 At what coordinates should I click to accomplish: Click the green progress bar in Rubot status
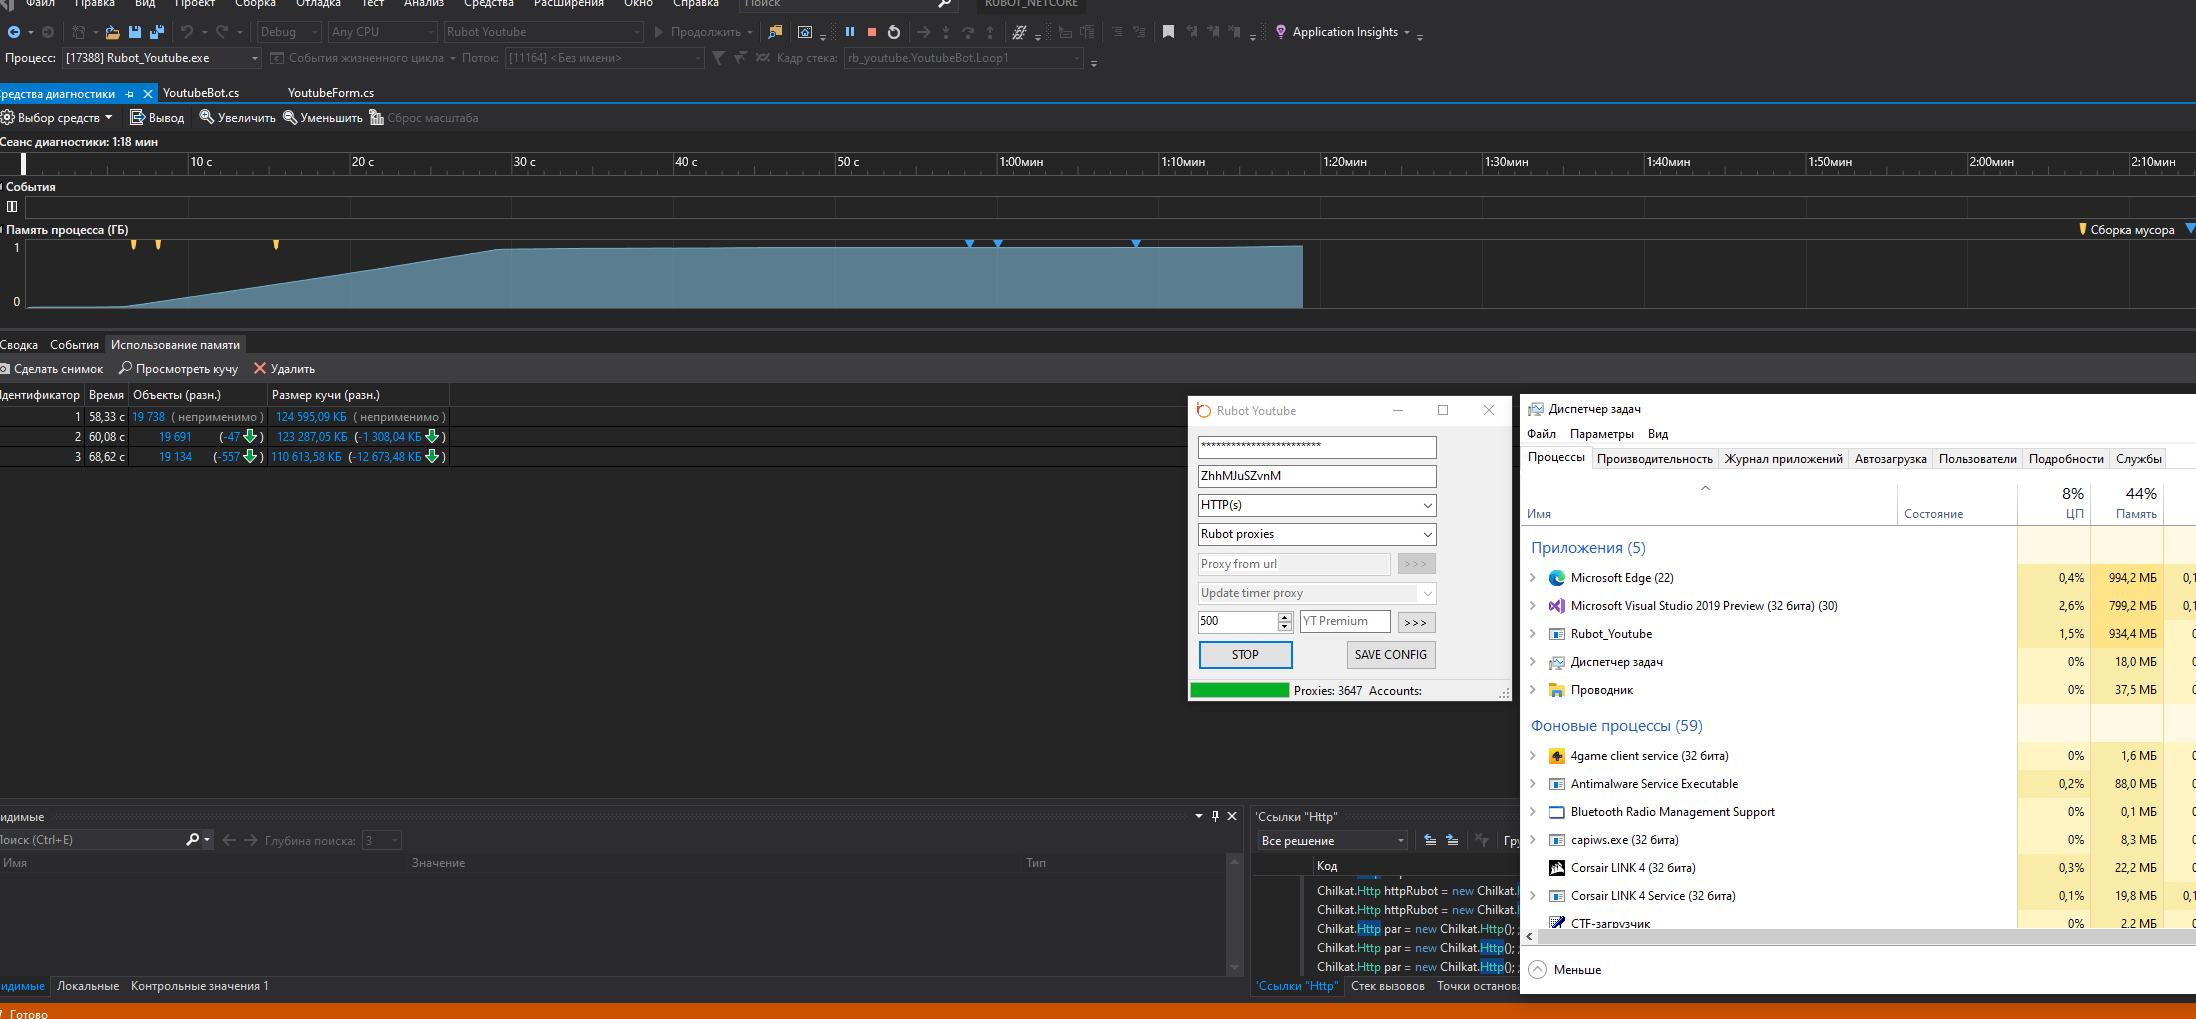click(x=1239, y=691)
